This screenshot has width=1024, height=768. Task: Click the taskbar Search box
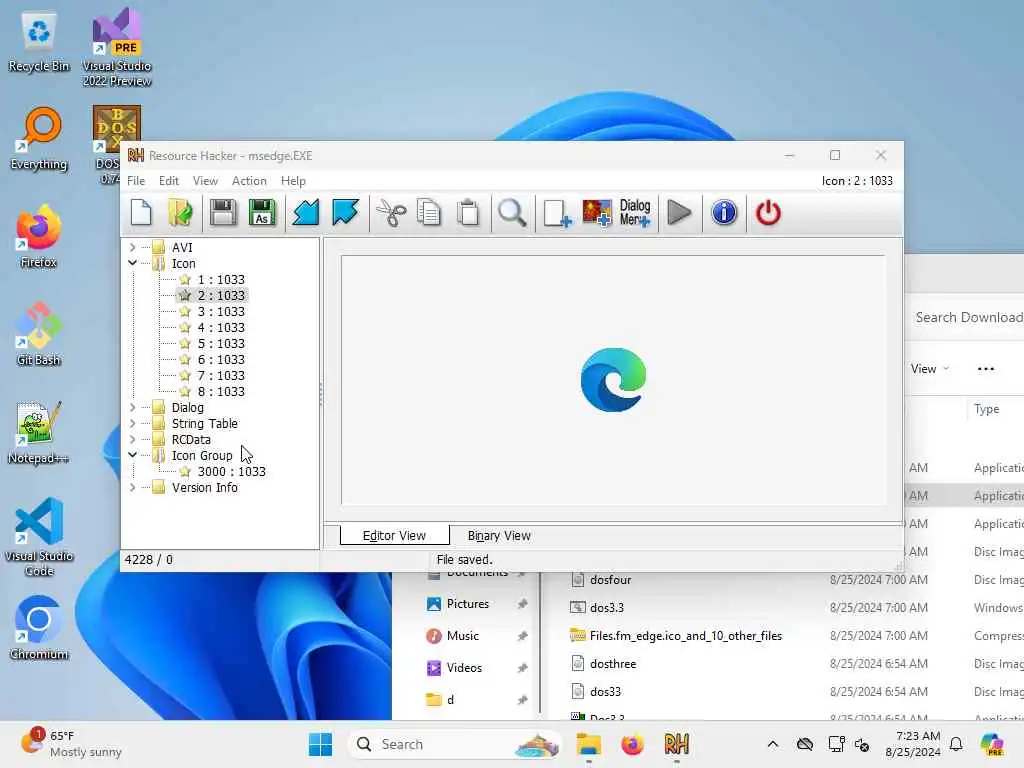pyautogui.click(x=455, y=744)
